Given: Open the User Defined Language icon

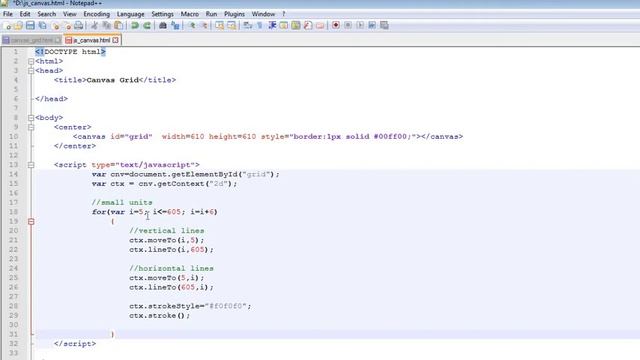Looking at the screenshot, I should point(284,26).
